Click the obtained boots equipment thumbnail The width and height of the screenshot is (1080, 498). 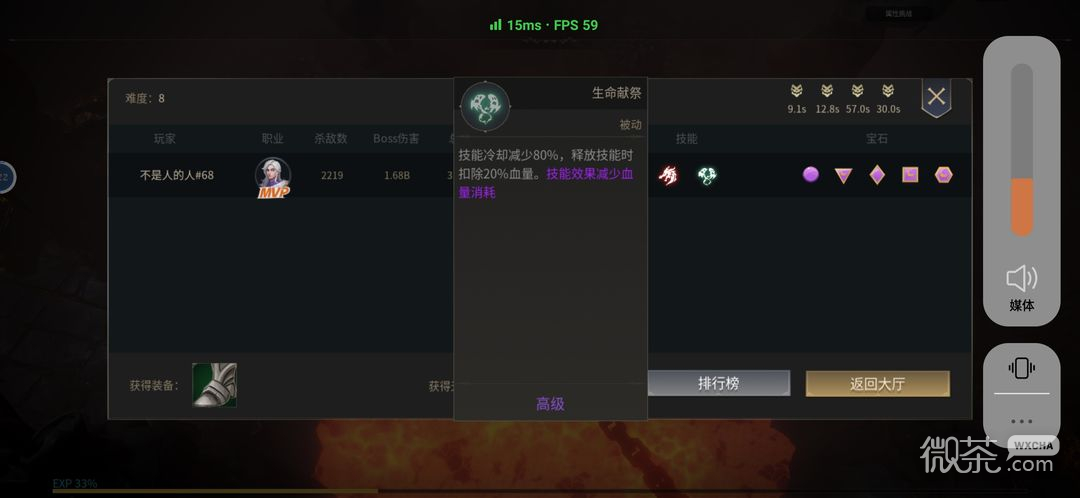pos(214,385)
